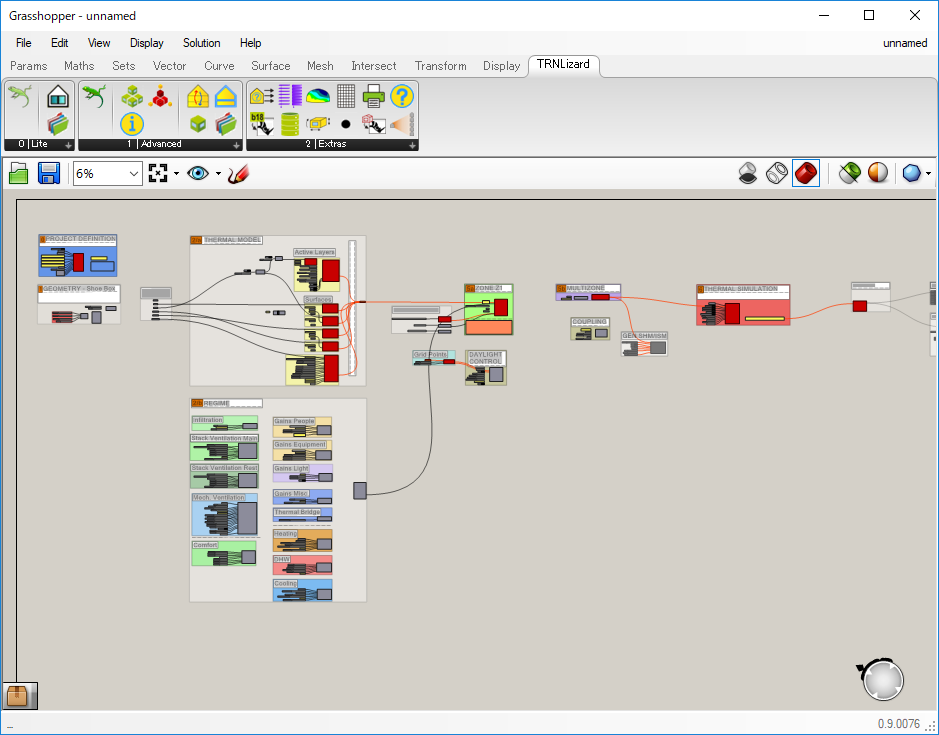Select the THERMAL SIMULATION group label
The image size is (939, 735).
coord(740,289)
